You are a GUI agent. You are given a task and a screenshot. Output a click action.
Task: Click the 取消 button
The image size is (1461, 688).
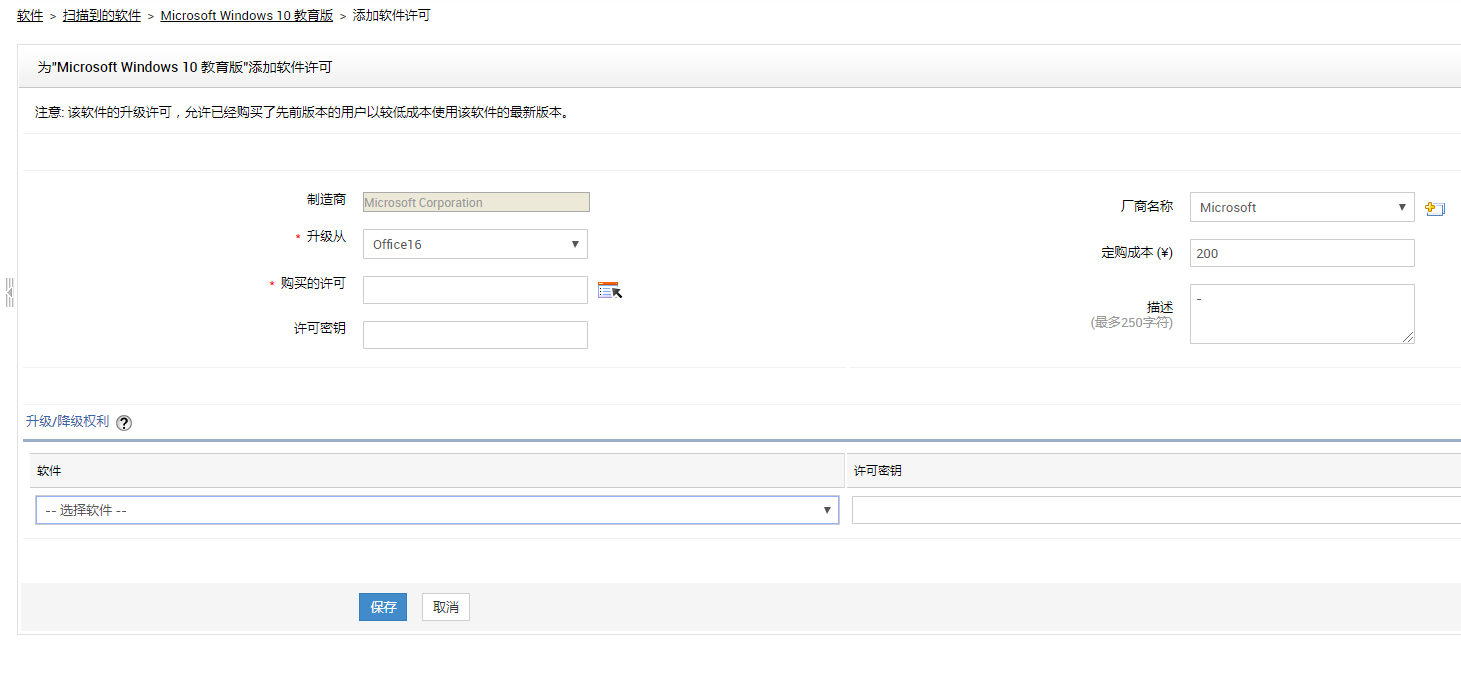(445, 607)
